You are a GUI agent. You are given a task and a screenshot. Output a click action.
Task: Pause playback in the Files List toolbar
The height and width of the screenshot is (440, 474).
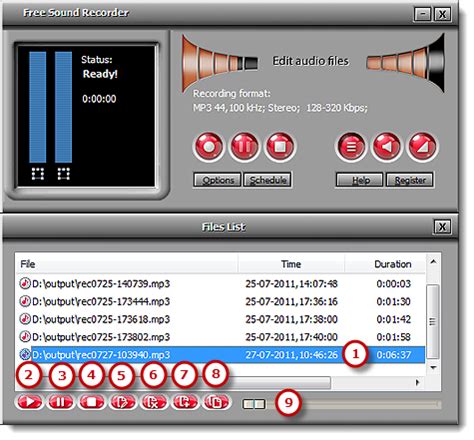(x=60, y=402)
